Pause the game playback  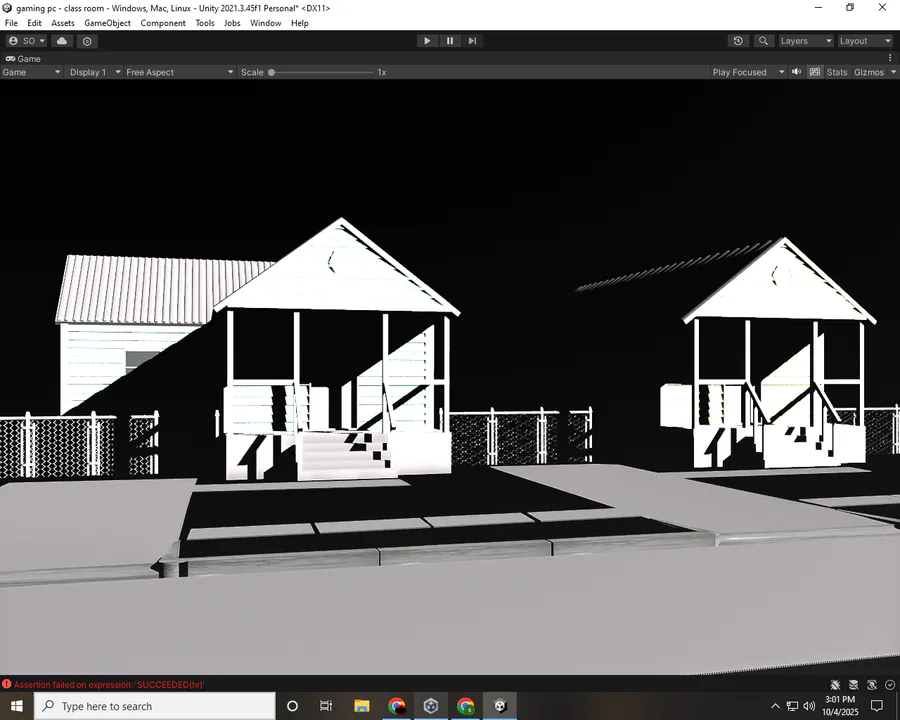tap(450, 41)
